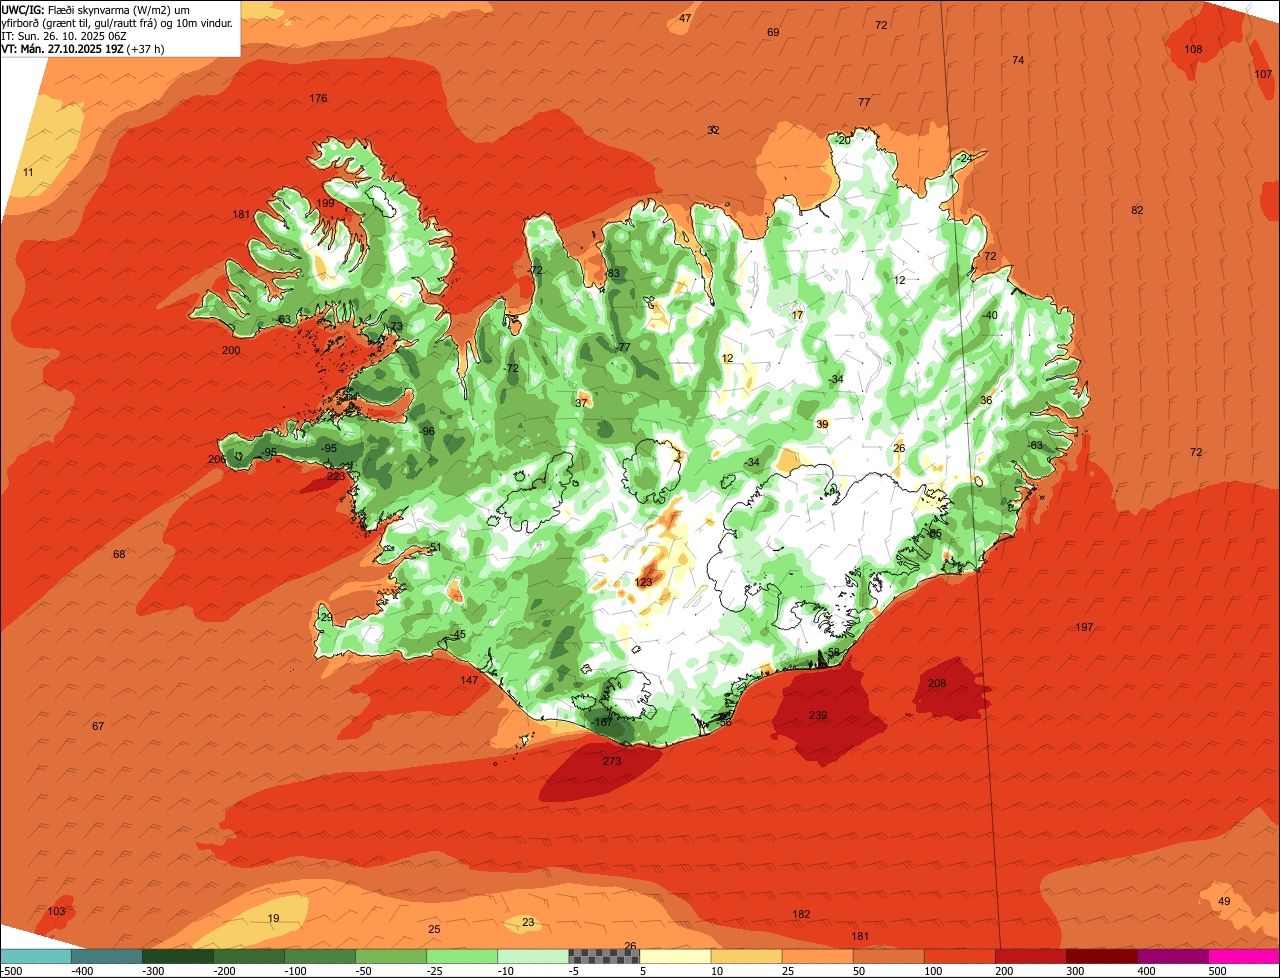Click the value 206 at the Snæfellsnes tip
The image size is (1280, 978).
(x=216, y=459)
